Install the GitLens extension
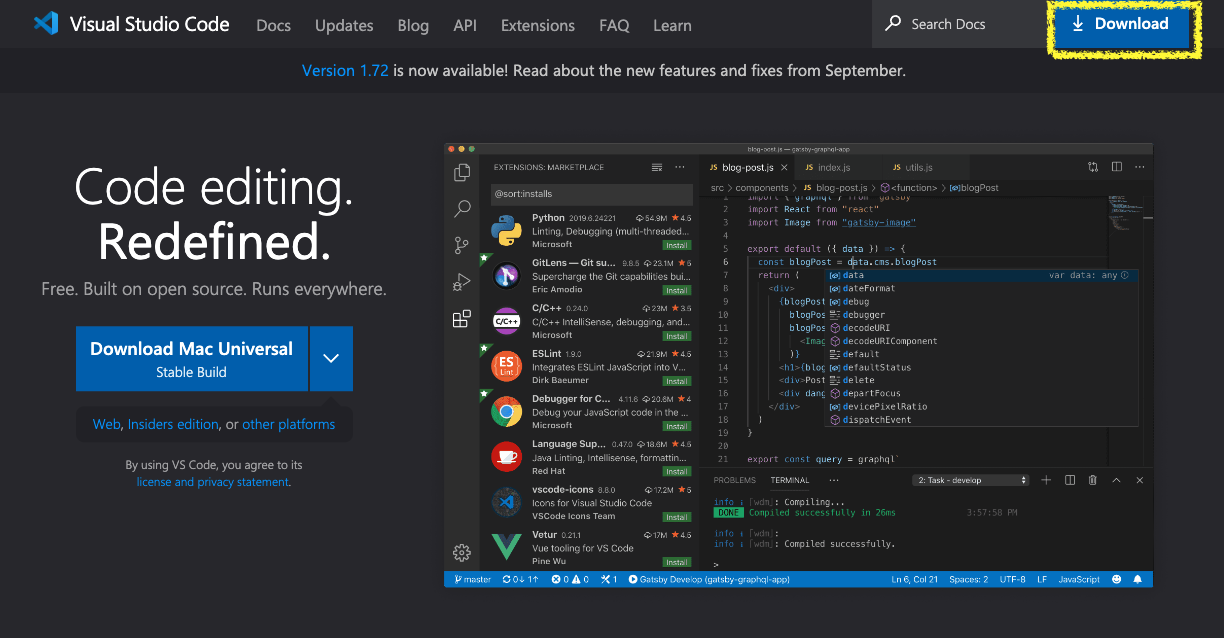The image size is (1224, 641). click(x=677, y=290)
